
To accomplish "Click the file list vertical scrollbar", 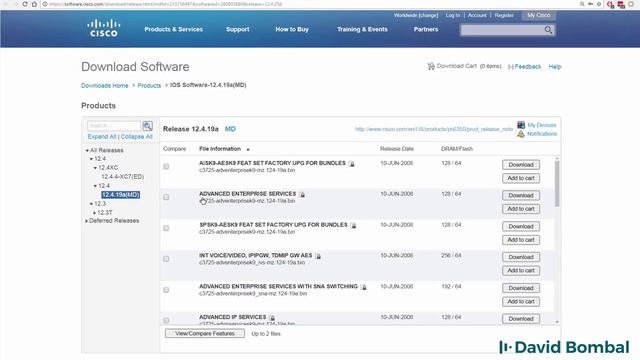I will coord(557,184).
